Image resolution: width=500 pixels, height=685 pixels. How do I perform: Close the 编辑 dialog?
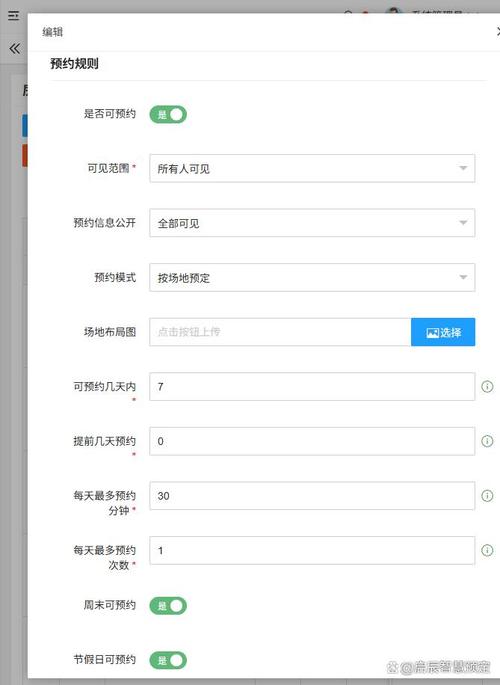tap(498, 31)
